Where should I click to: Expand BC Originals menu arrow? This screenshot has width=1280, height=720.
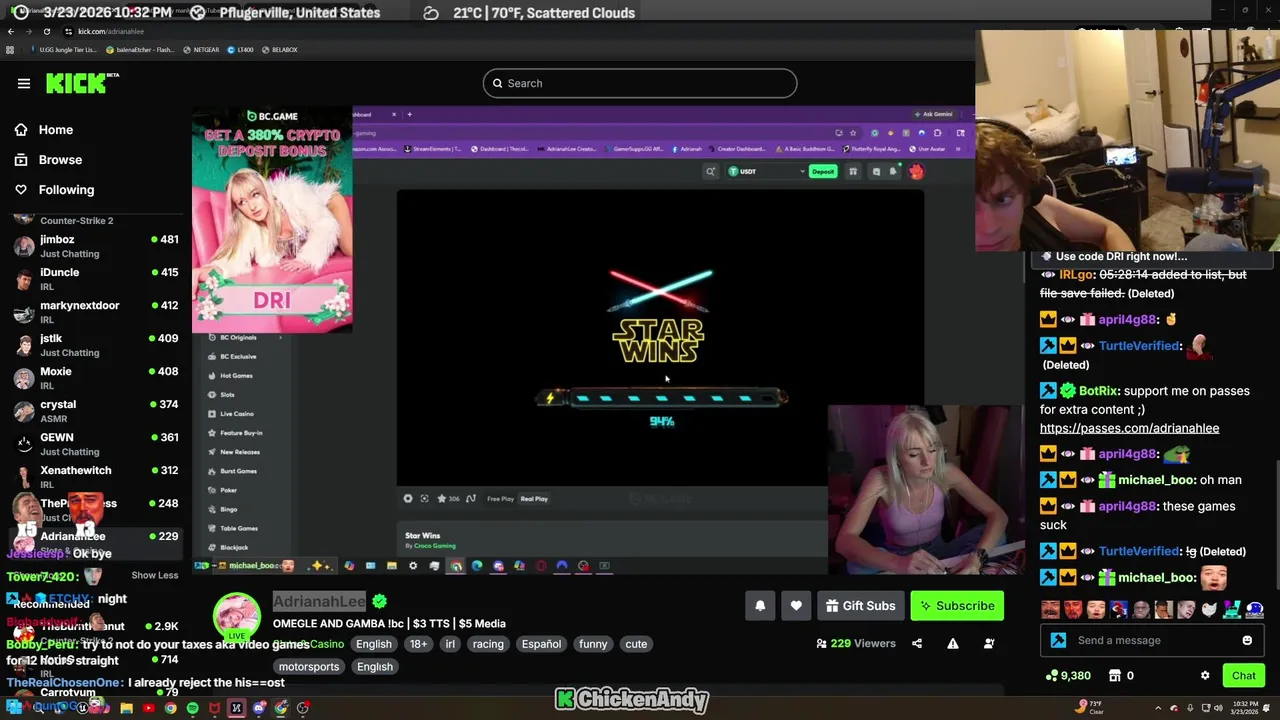(280, 338)
